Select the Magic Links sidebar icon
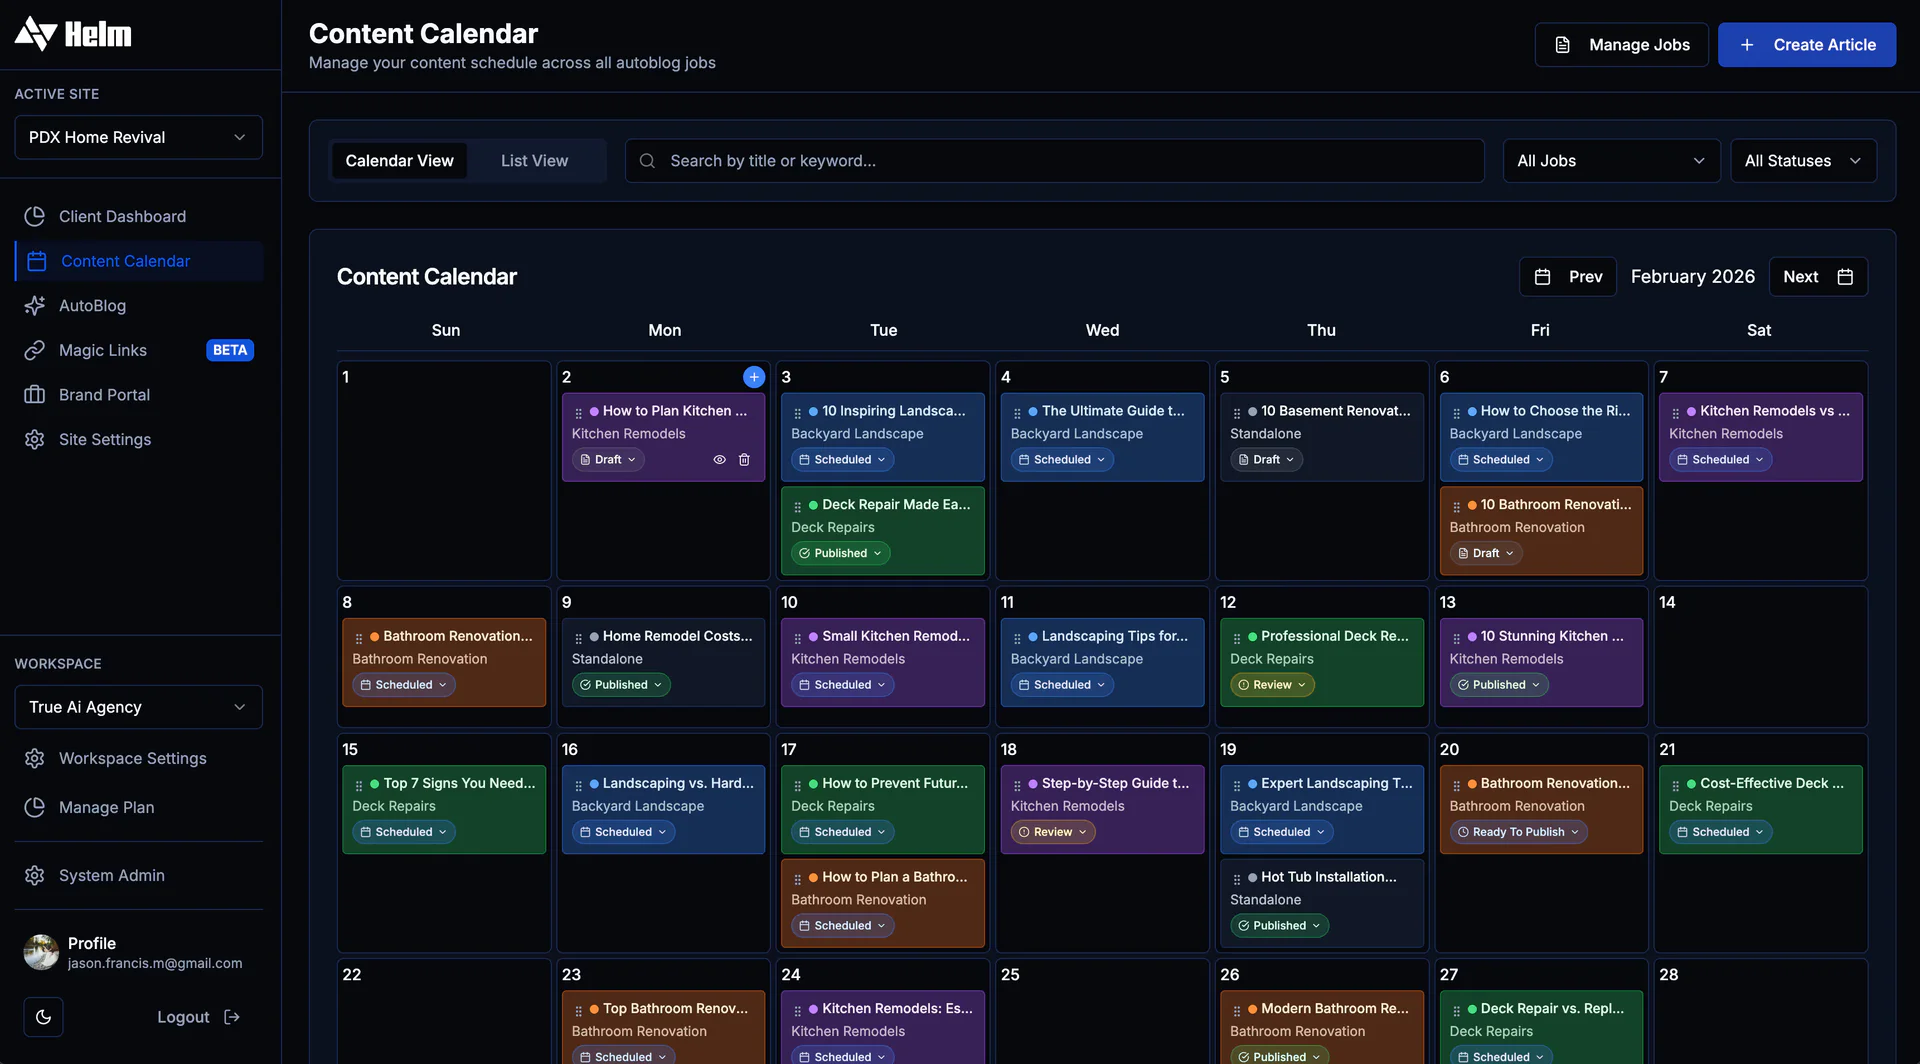Viewport: 1920px width, 1064px height. pyautogui.click(x=35, y=350)
